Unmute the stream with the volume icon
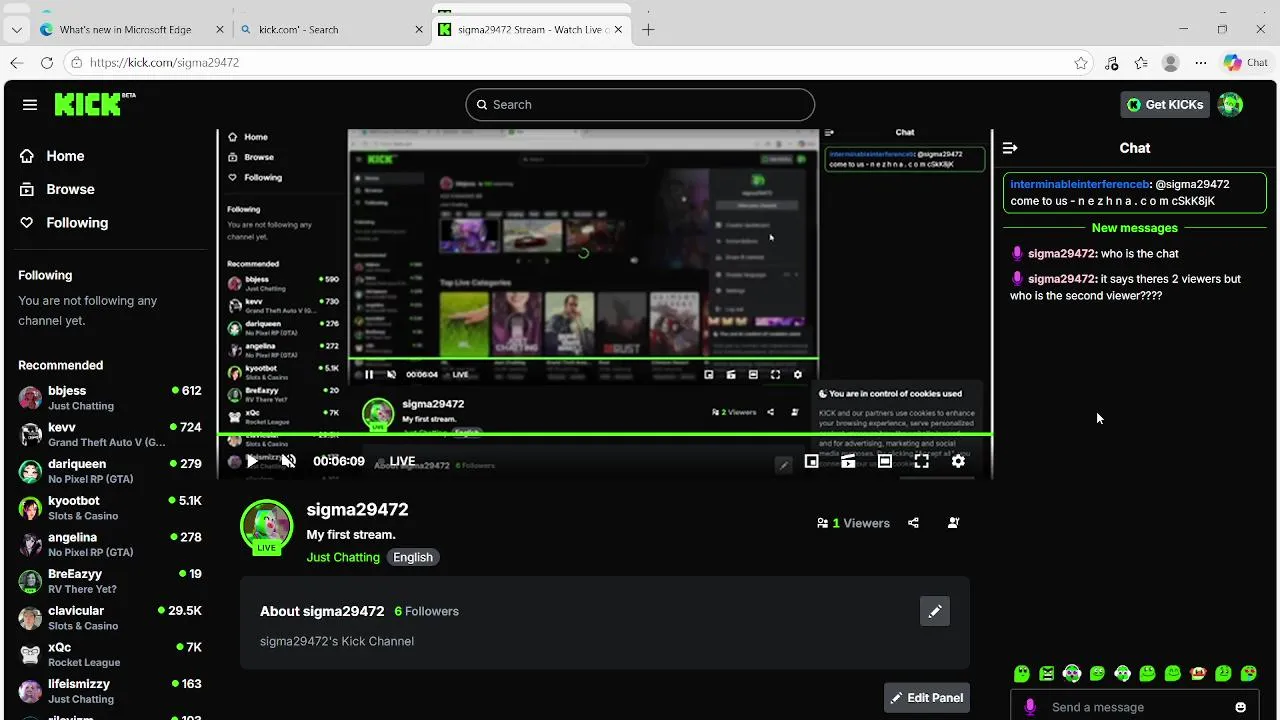Image resolution: width=1280 pixels, height=720 pixels. coord(288,461)
